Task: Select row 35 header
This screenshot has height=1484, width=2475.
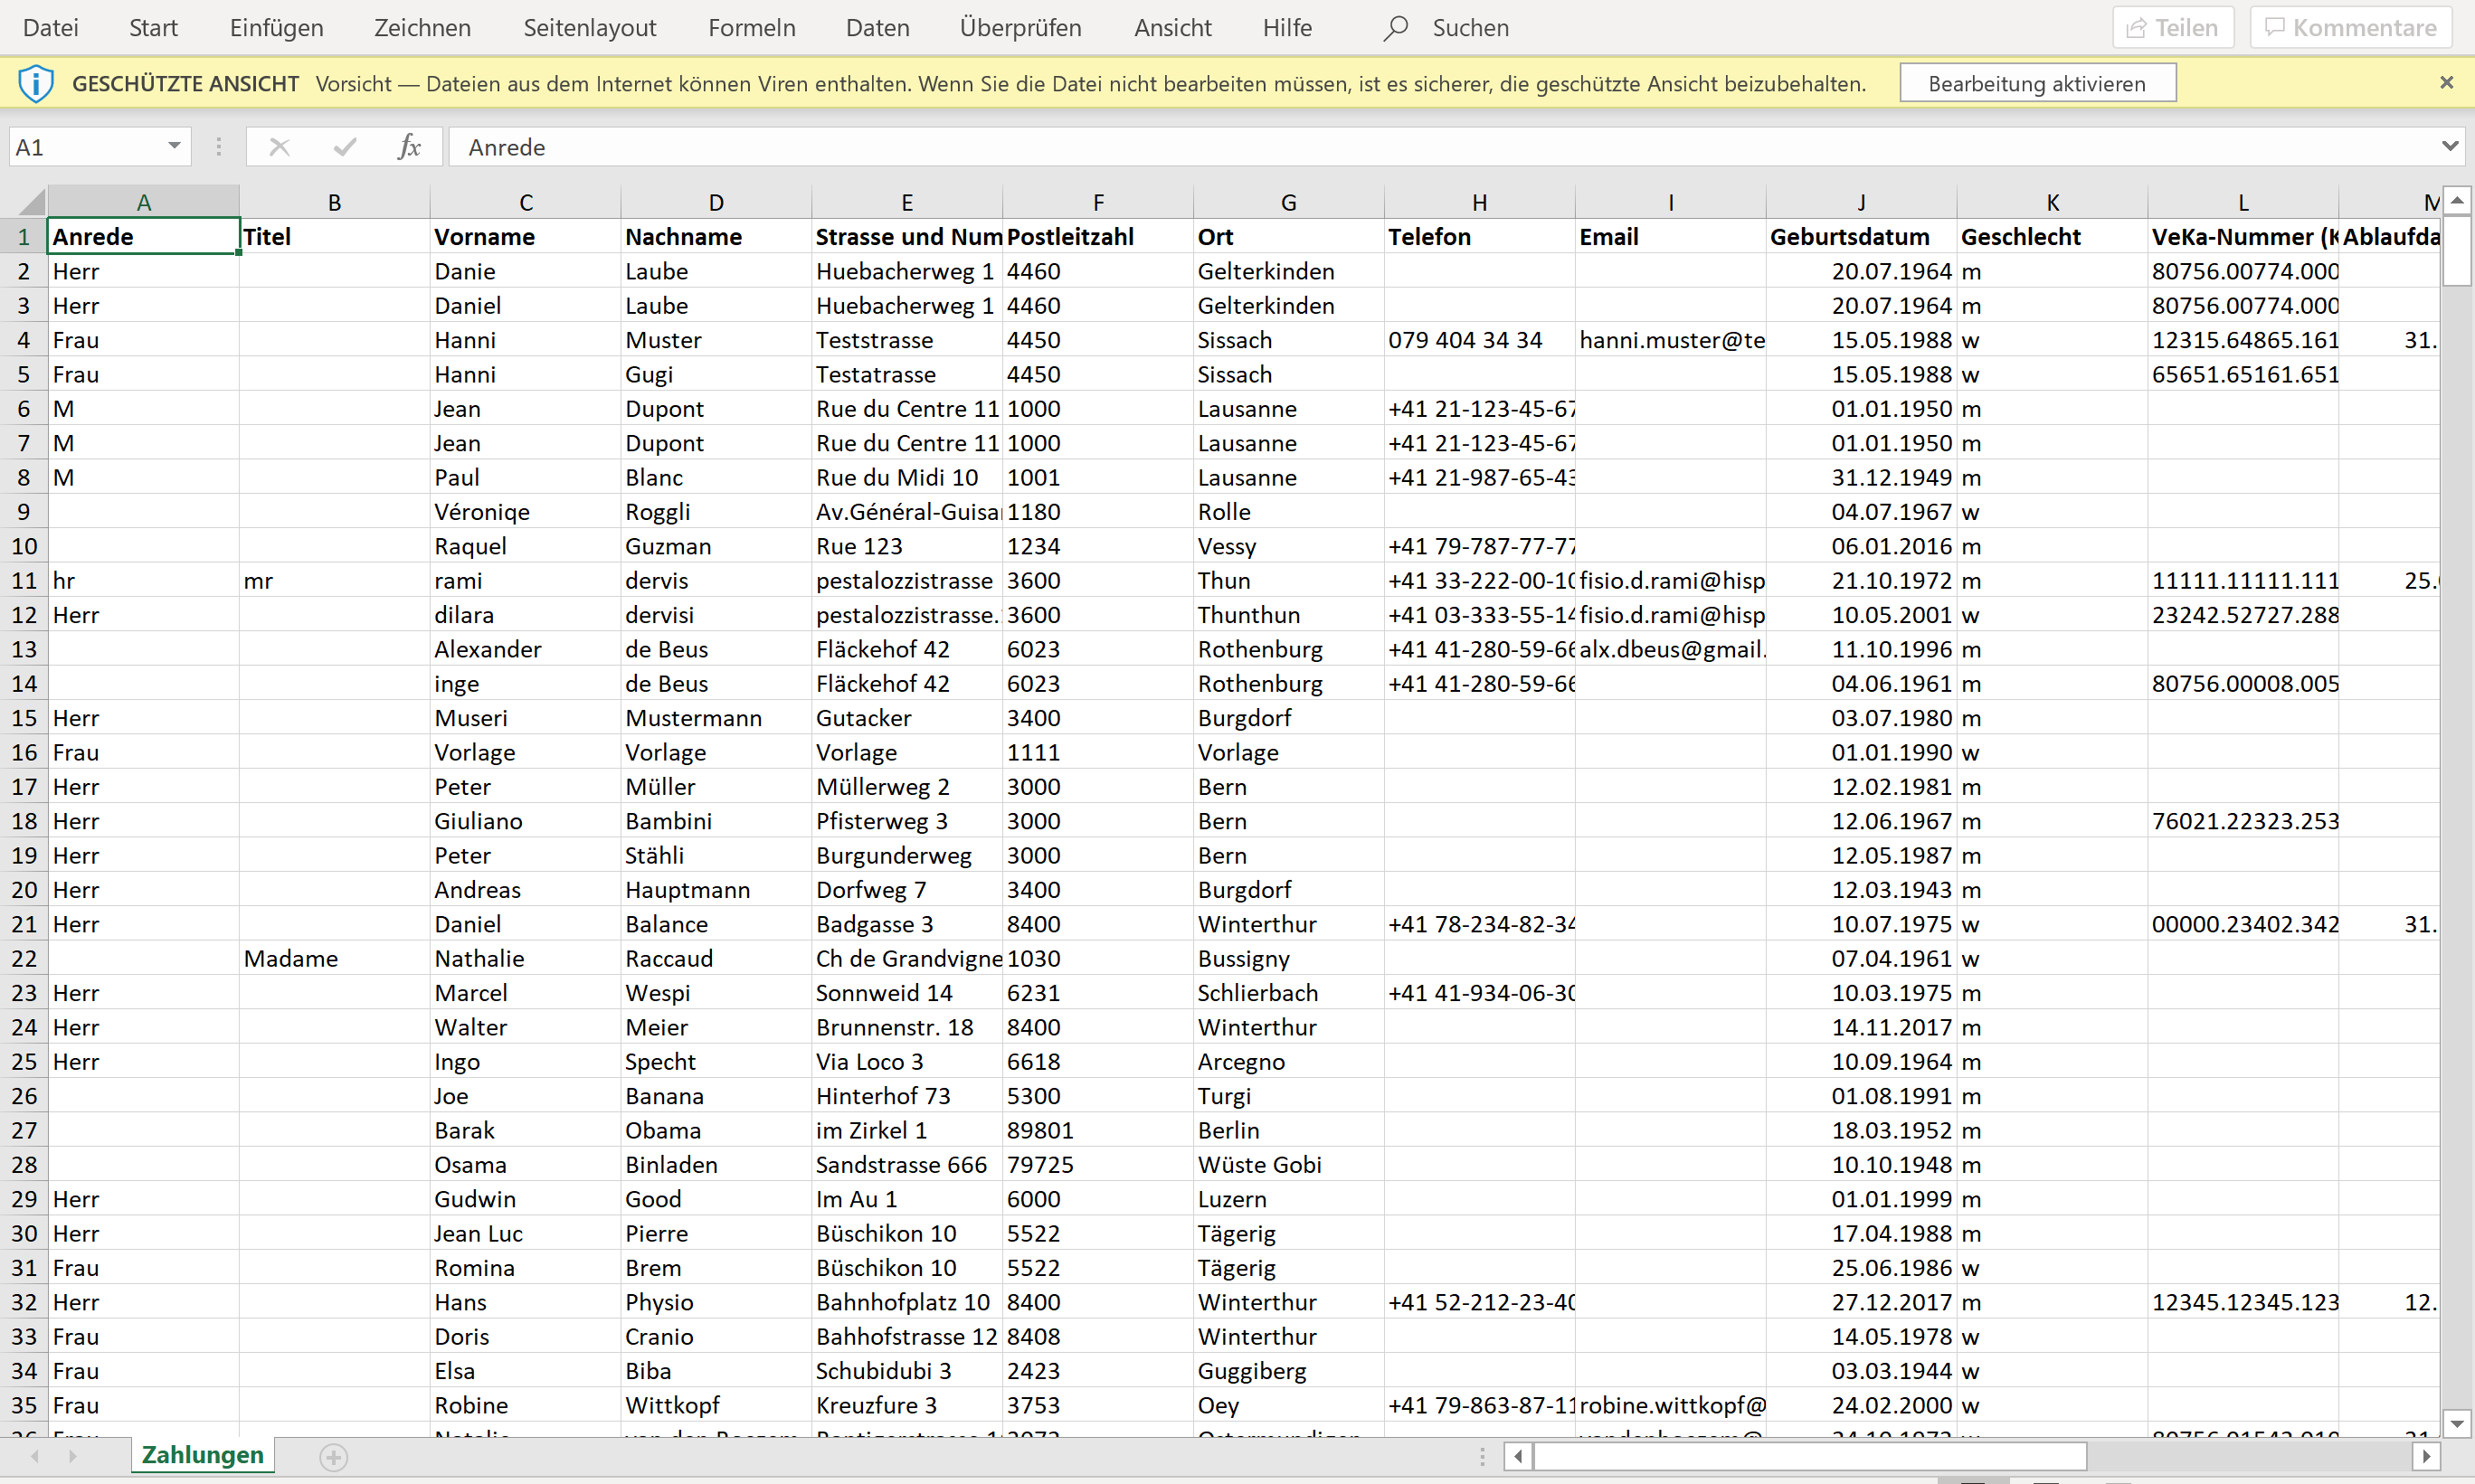Action: click(24, 1406)
